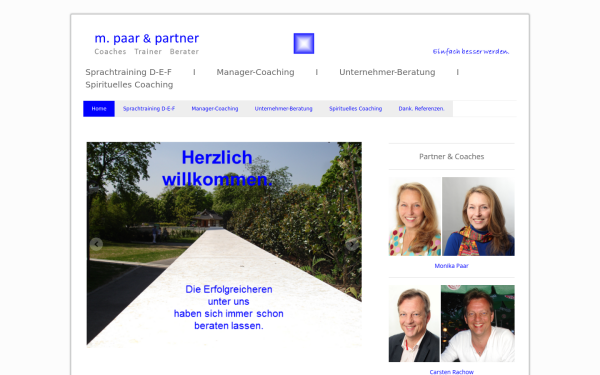Select Manager-Coaching in navigation bar
Screen dimensions: 600x375
coord(215,109)
